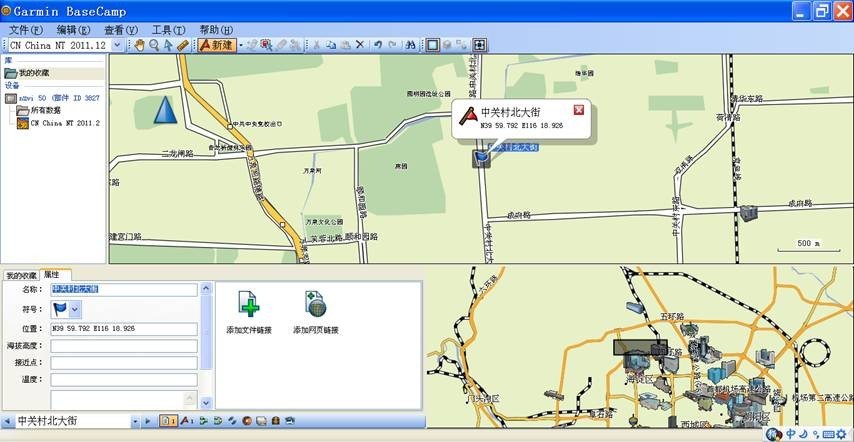Select the magnifier zoom tool
This screenshot has height=442, width=854.
click(x=154, y=45)
